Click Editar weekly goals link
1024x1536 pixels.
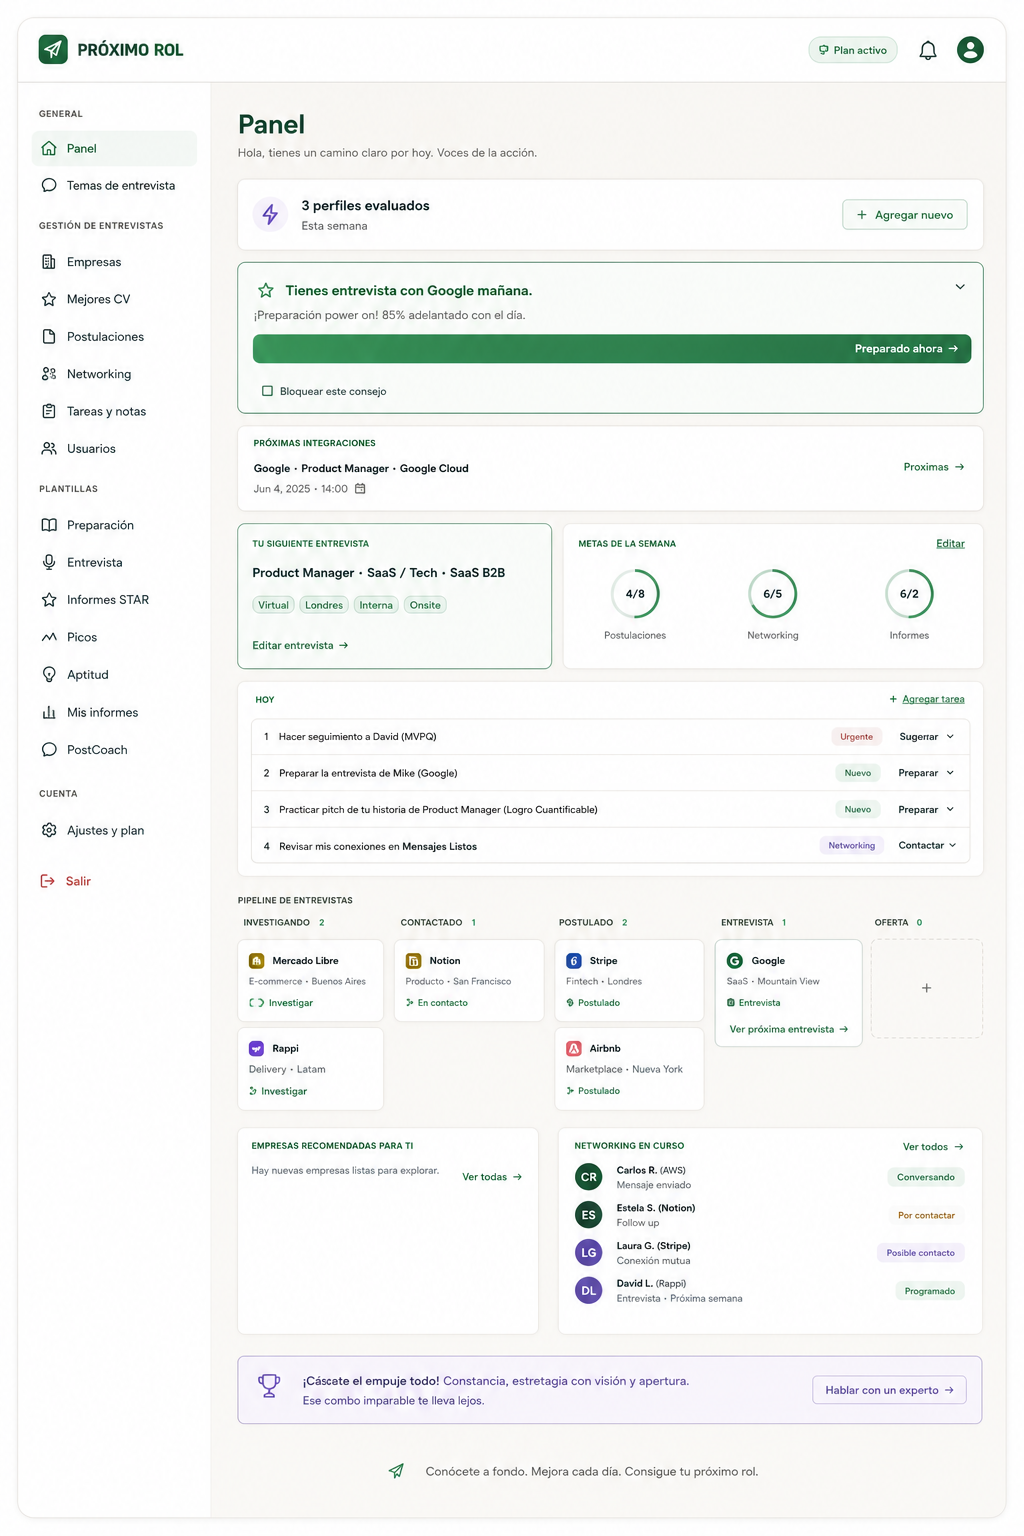tap(950, 544)
